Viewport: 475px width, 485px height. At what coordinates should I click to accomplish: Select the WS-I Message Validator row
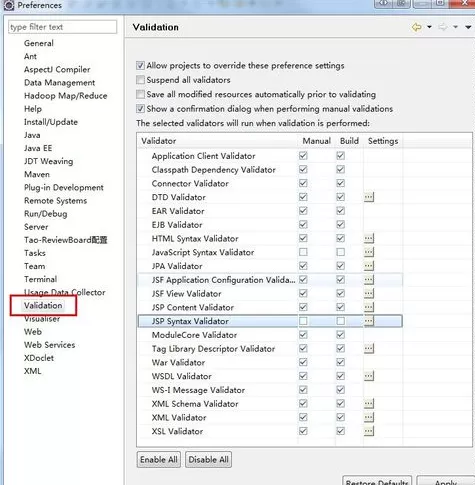270,390
